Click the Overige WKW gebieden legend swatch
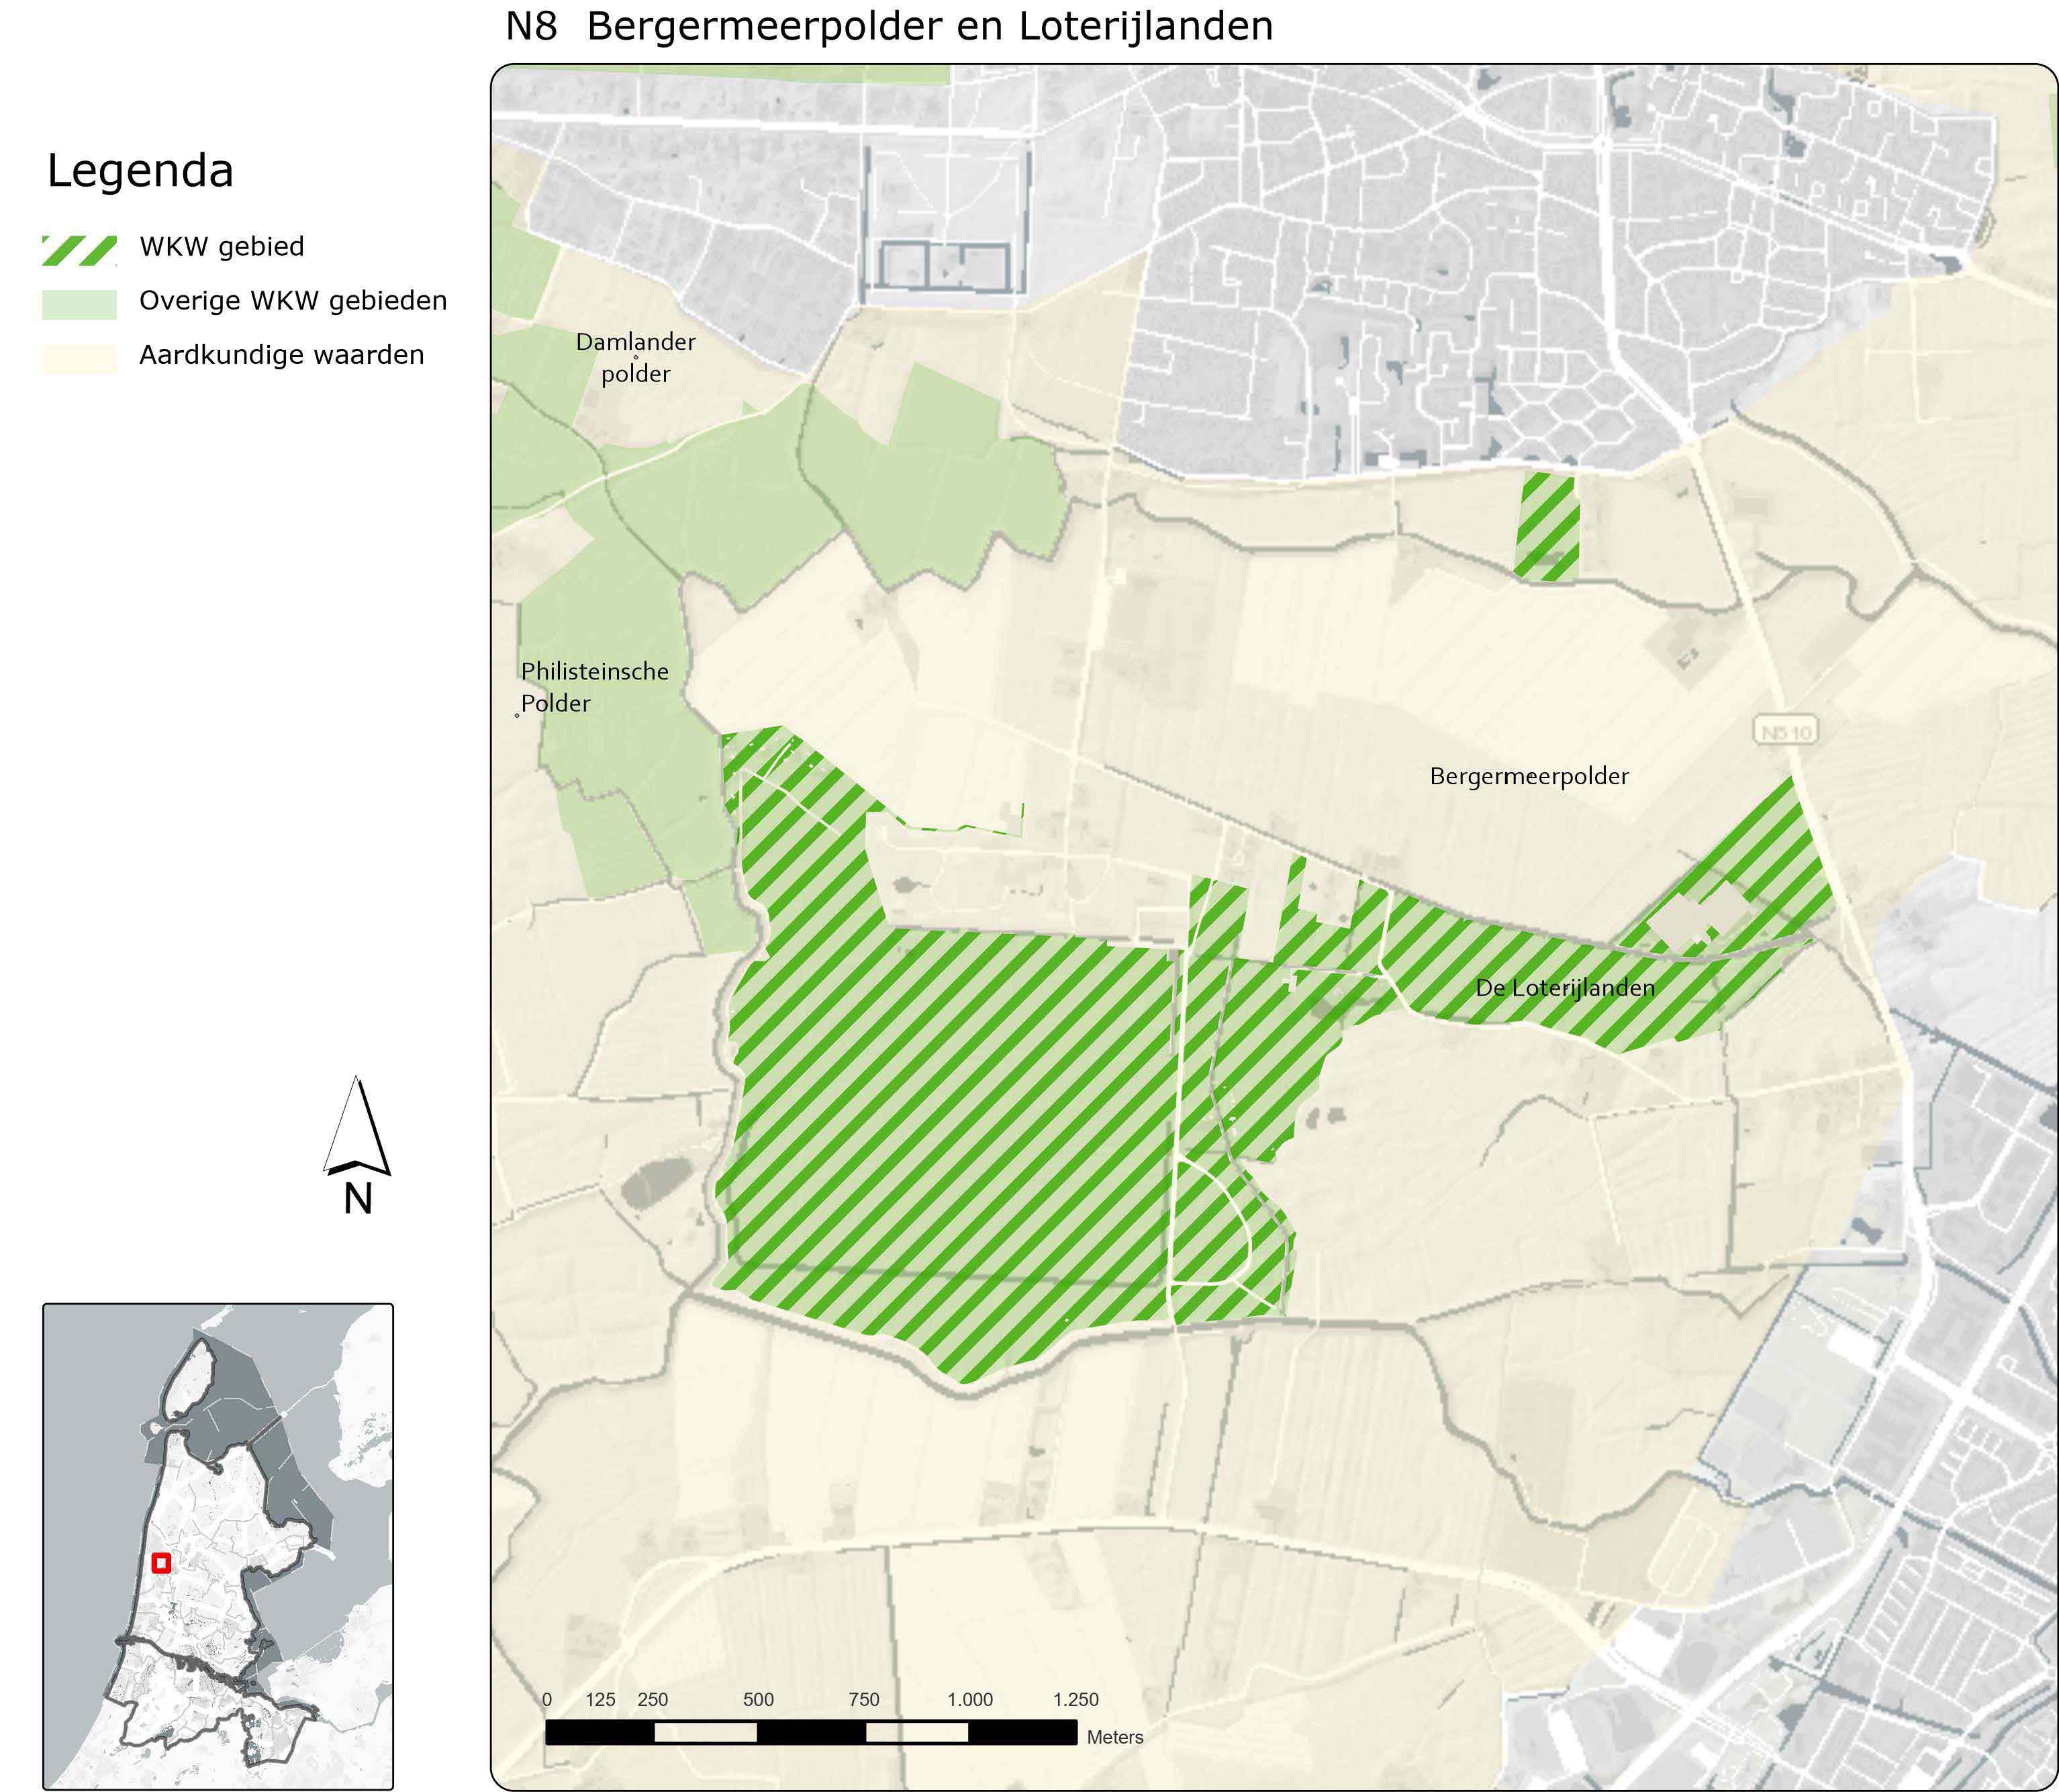Screen dimensions: 2059x1792 79,304
